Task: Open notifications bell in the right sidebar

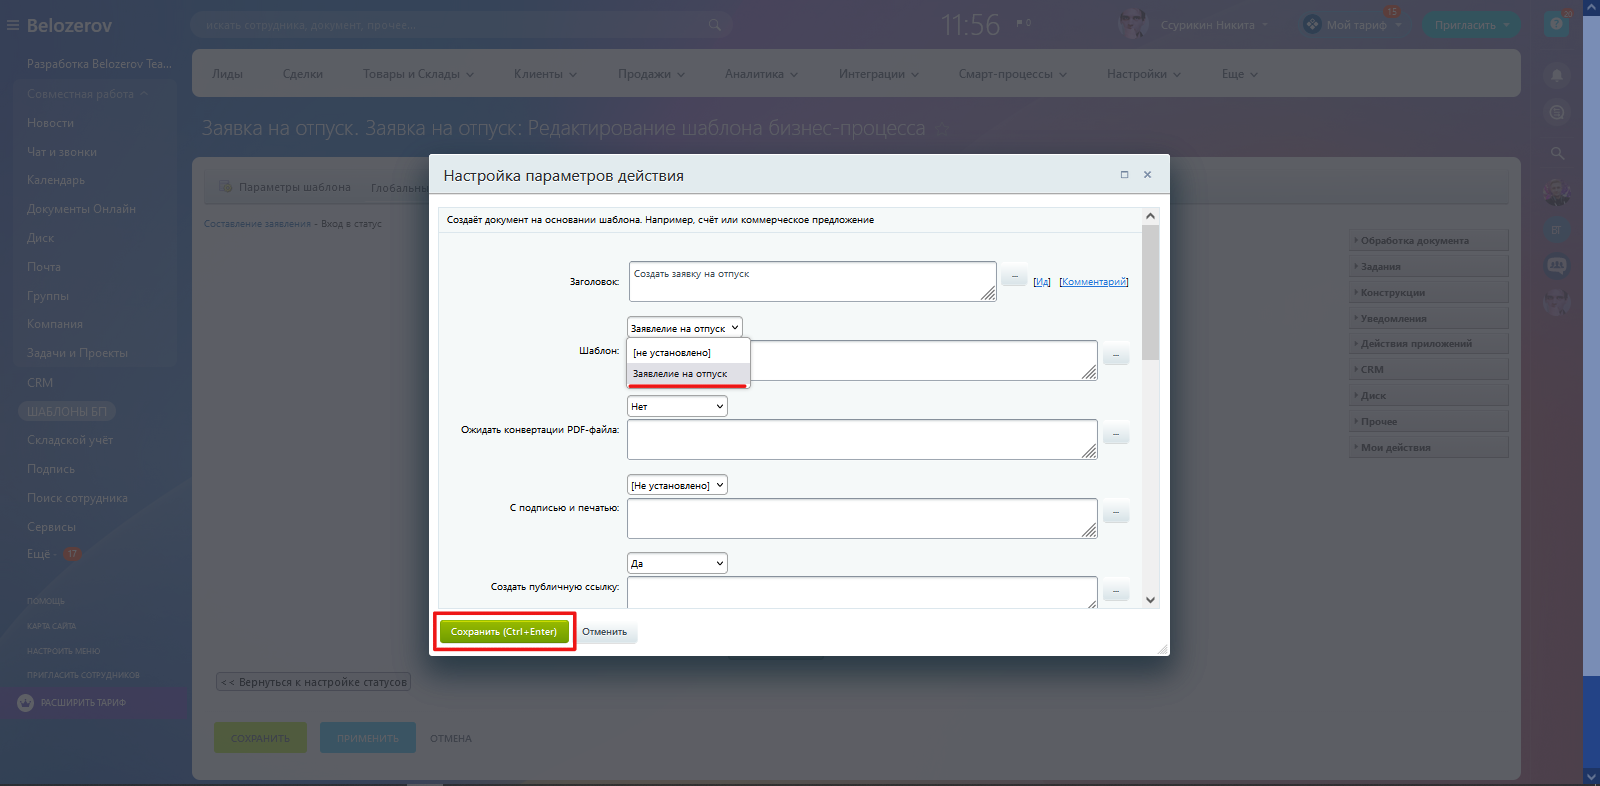Action: [x=1557, y=75]
